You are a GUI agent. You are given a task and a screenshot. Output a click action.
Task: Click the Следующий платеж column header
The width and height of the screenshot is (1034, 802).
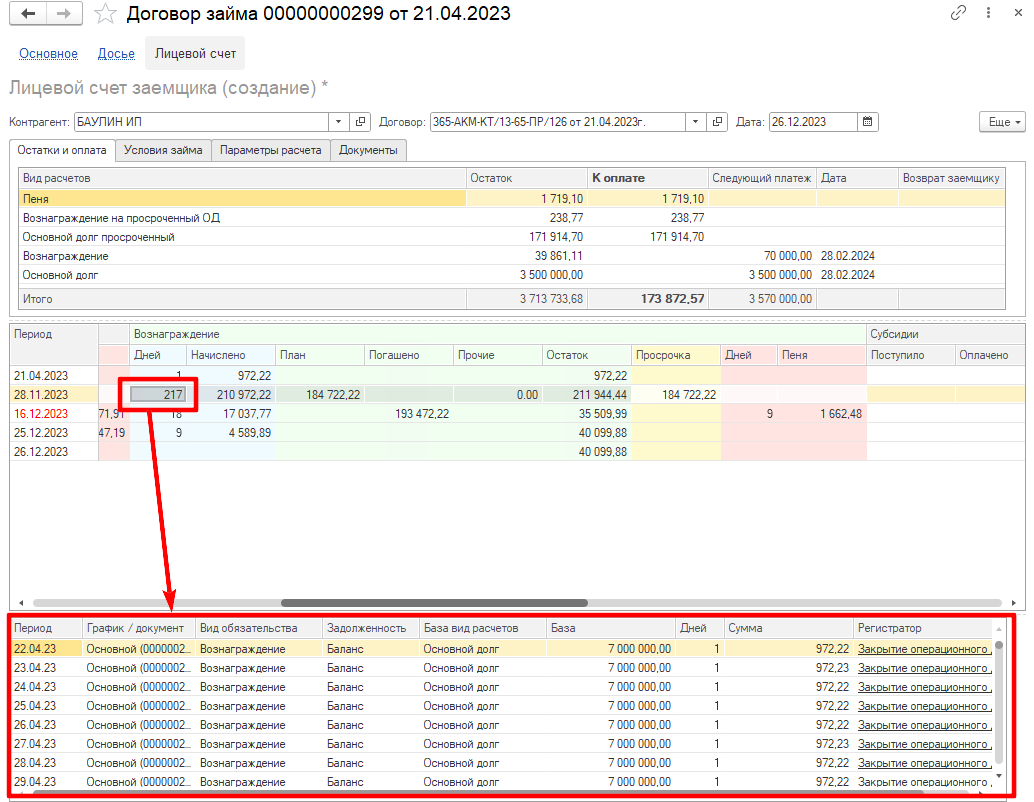tap(762, 178)
